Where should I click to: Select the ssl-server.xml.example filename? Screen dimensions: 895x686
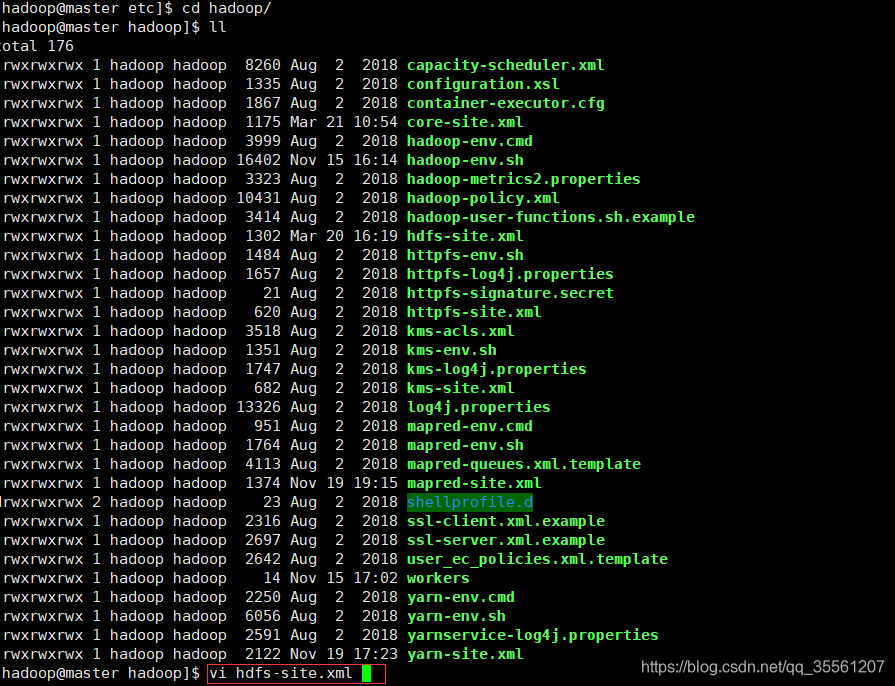[505, 540]
